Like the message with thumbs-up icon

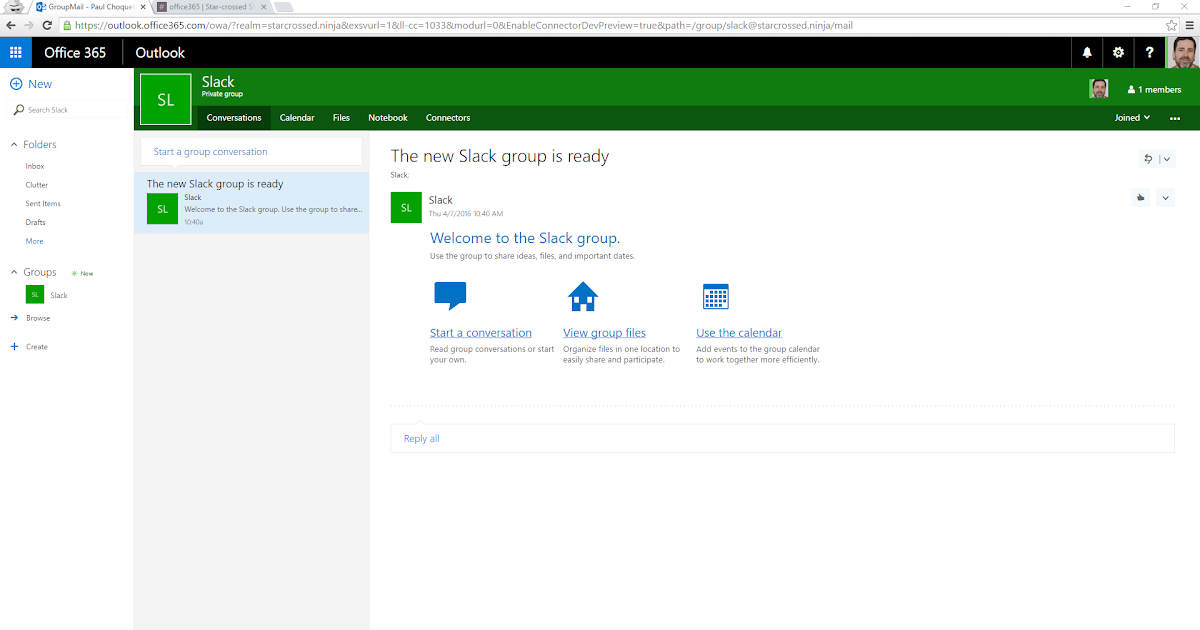(1140, 198)
